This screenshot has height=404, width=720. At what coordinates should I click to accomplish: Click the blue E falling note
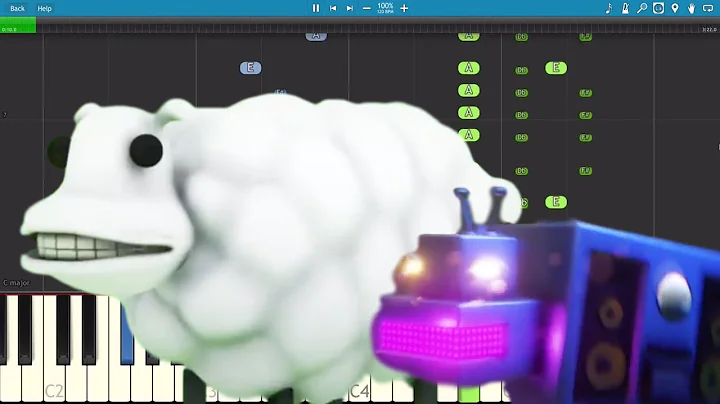tap(250, 68)
